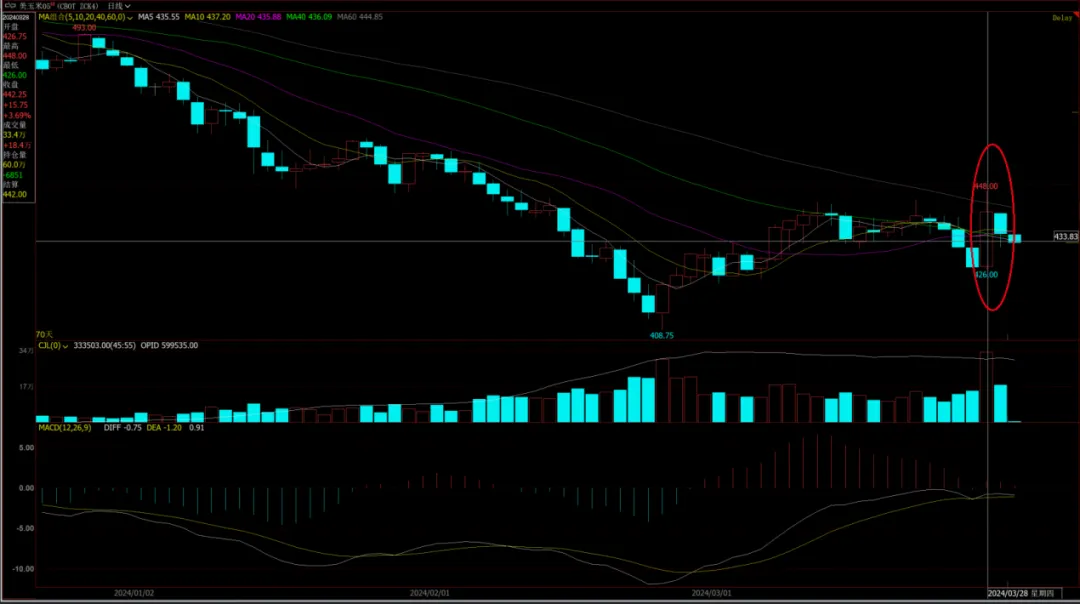Click the 408.75 low price marker on the chart

[662, 335]
